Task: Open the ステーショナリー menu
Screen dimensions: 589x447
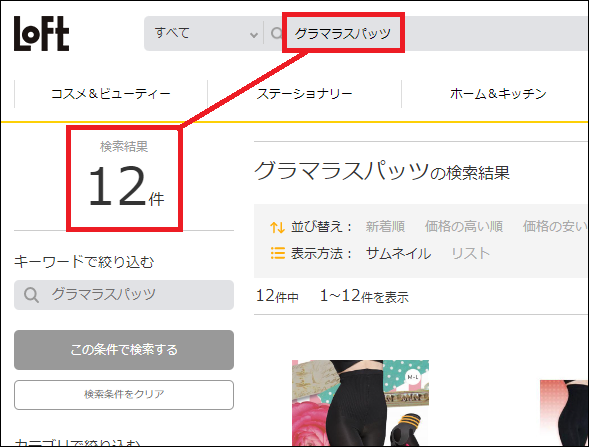Action: (304, 94)
